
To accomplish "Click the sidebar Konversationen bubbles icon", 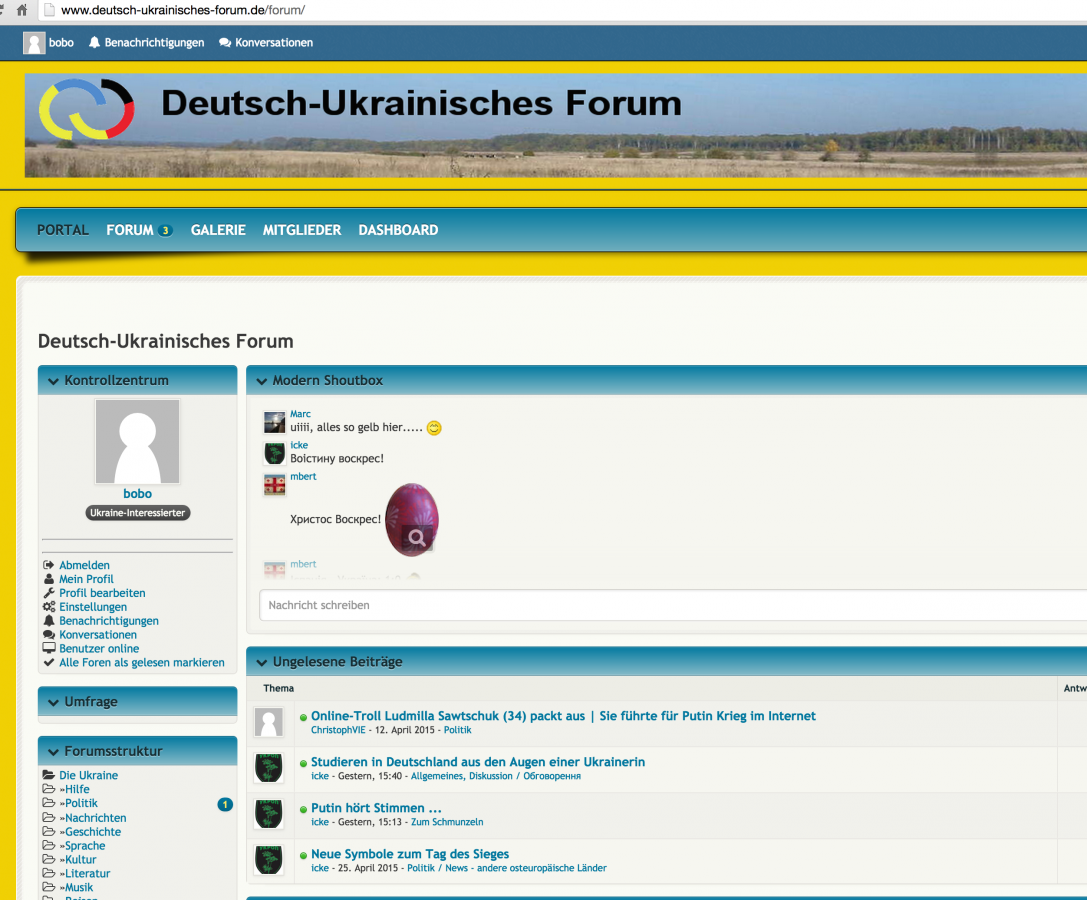I will 49,634.
